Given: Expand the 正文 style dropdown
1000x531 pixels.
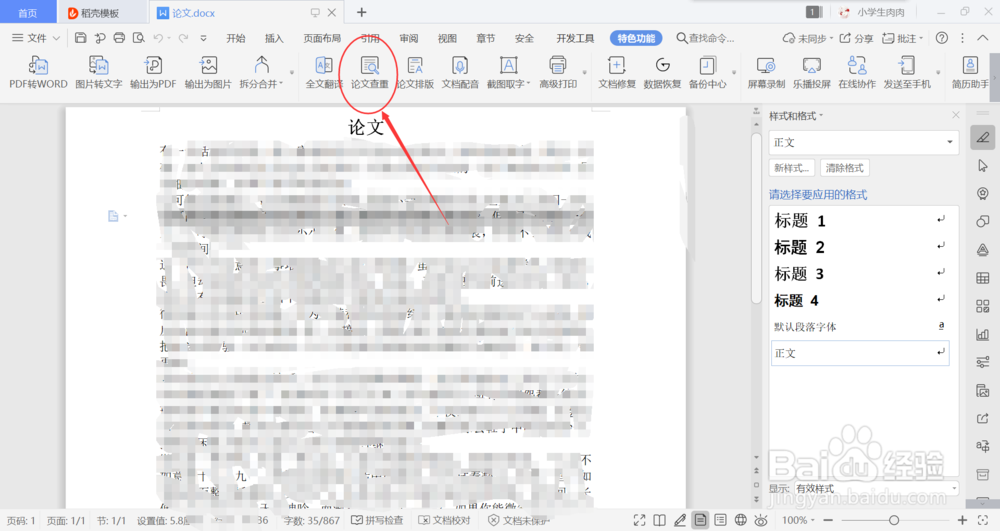Looking at the screenshot, I should 950,142.
